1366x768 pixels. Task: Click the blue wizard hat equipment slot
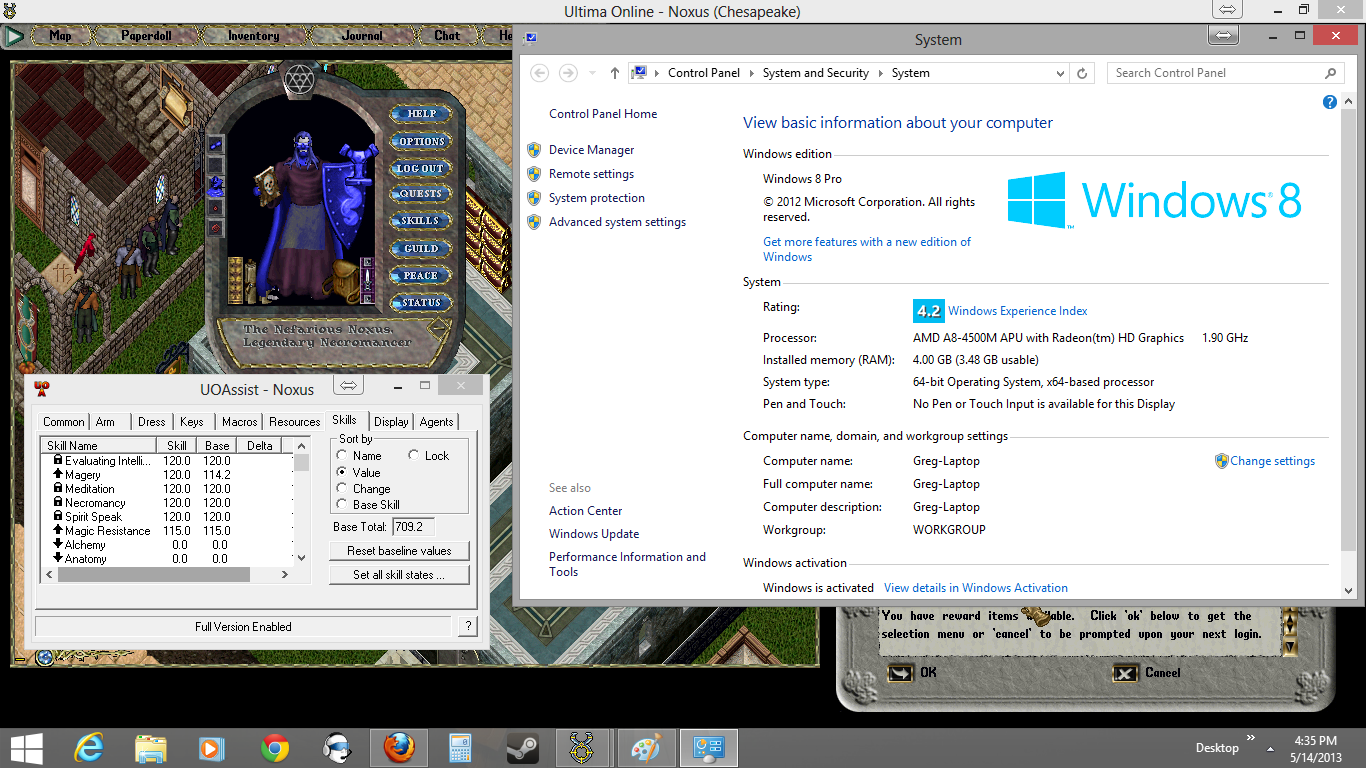click(x=216, y=187)
